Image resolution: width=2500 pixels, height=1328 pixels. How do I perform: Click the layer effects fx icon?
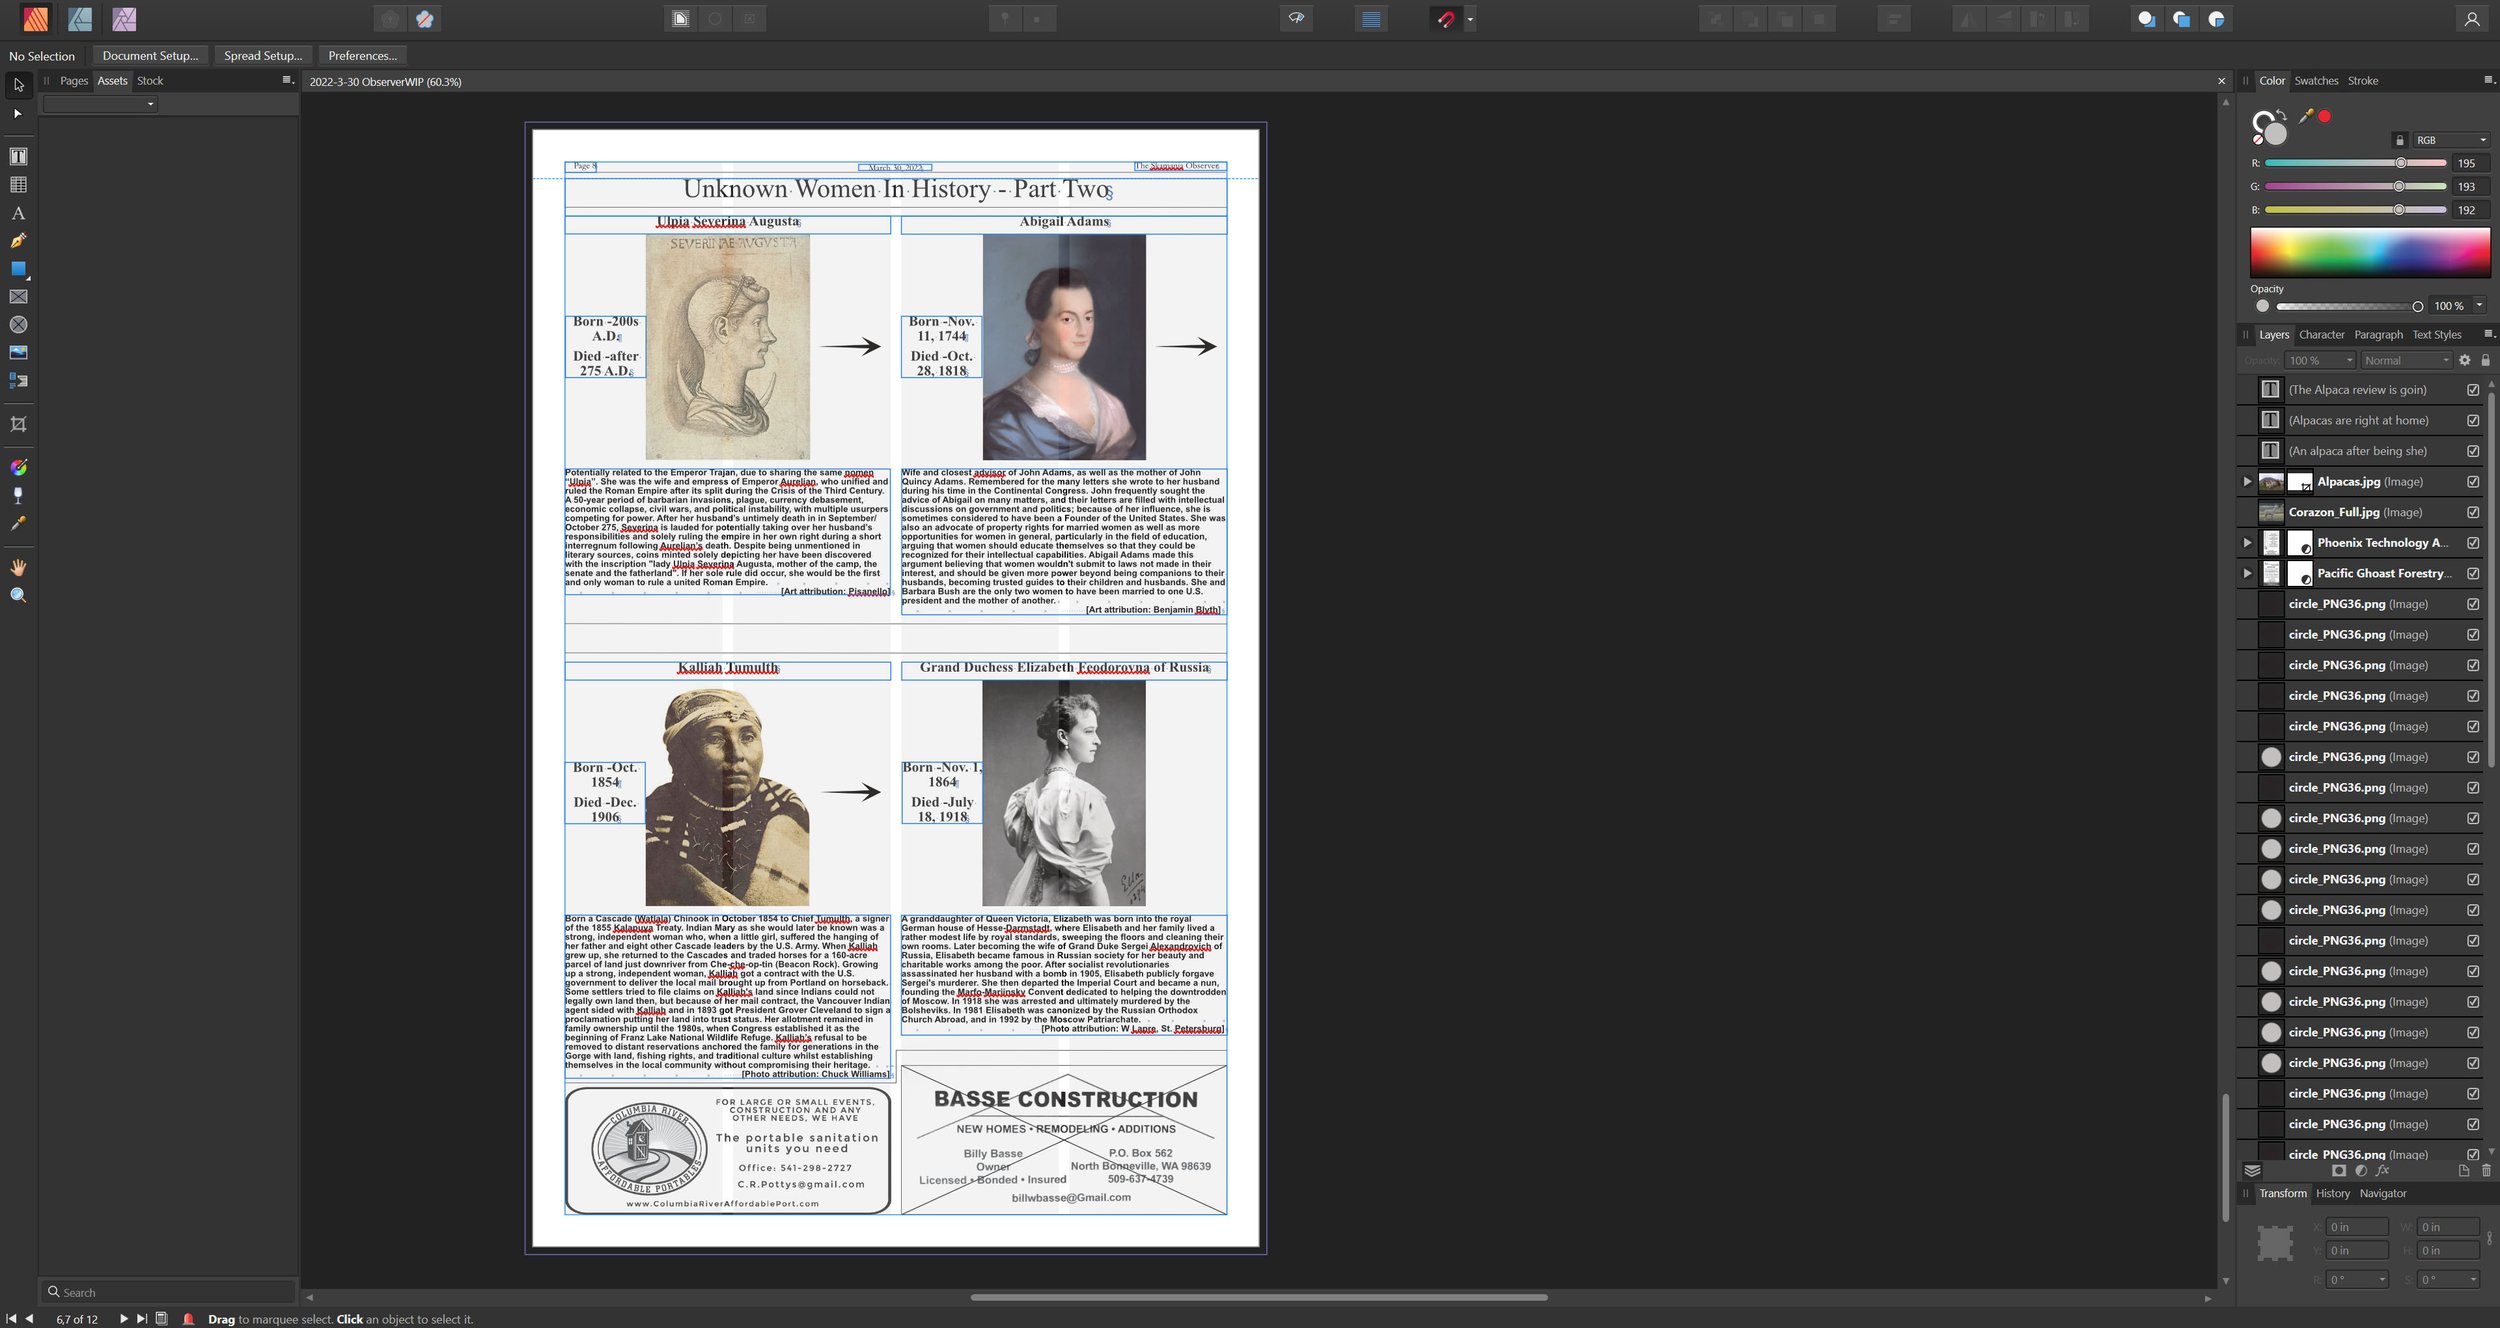pyautogui.click(x=2382, y=1171)
